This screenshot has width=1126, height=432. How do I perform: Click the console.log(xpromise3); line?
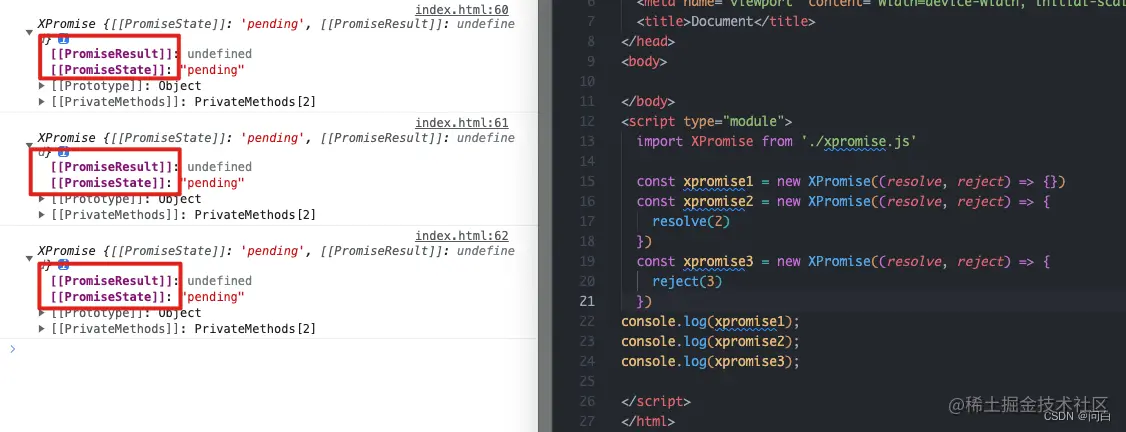(709, 361)
